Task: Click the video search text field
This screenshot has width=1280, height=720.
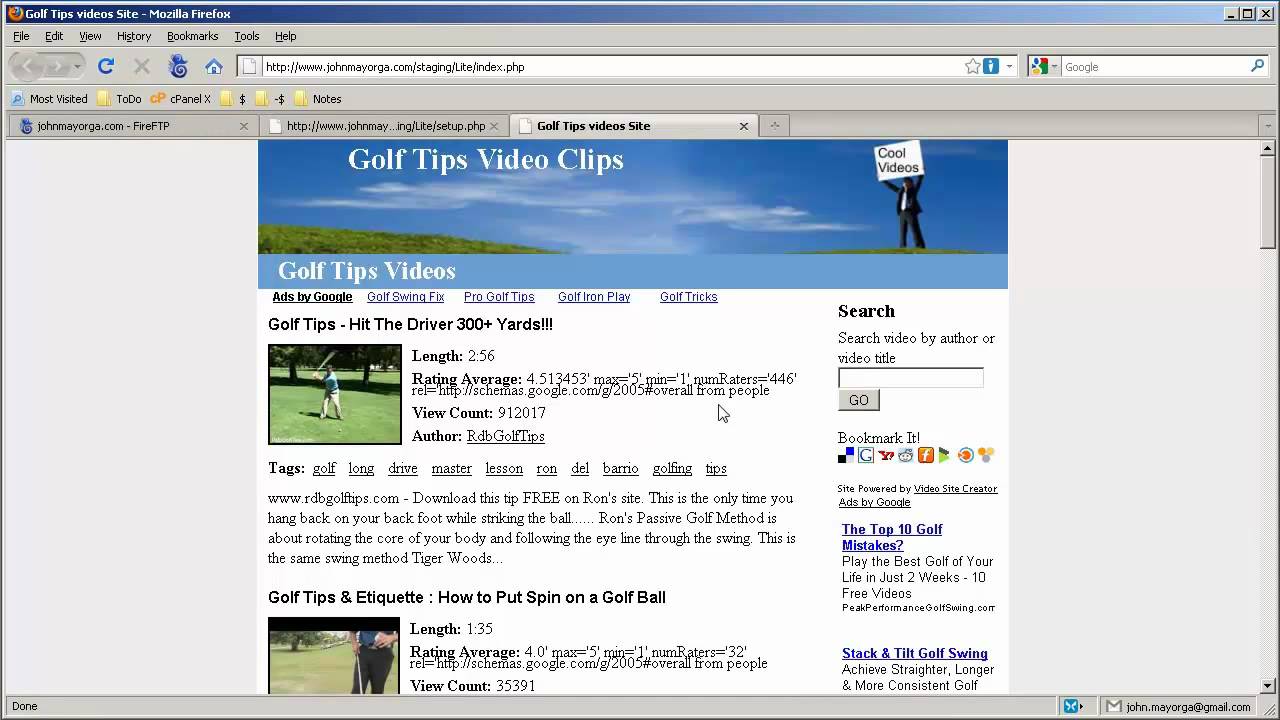Action: [x=910, y=377]
